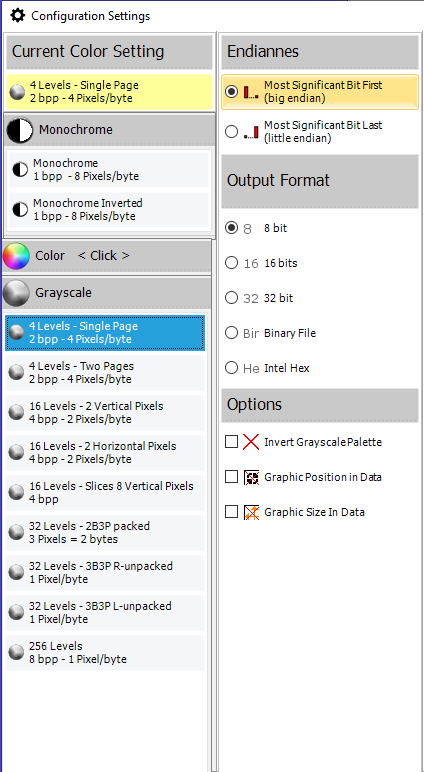Enable Invert Grayscale Palette checkbox
Viewport: 424px width, 772px height.
[x=231, y=442]
